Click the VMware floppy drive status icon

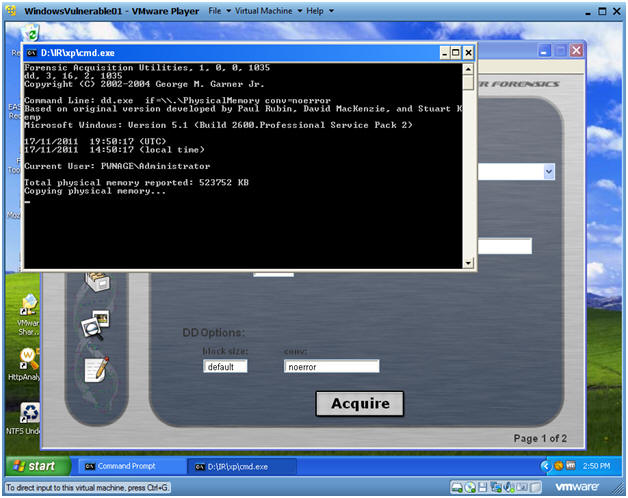point(483,488)
